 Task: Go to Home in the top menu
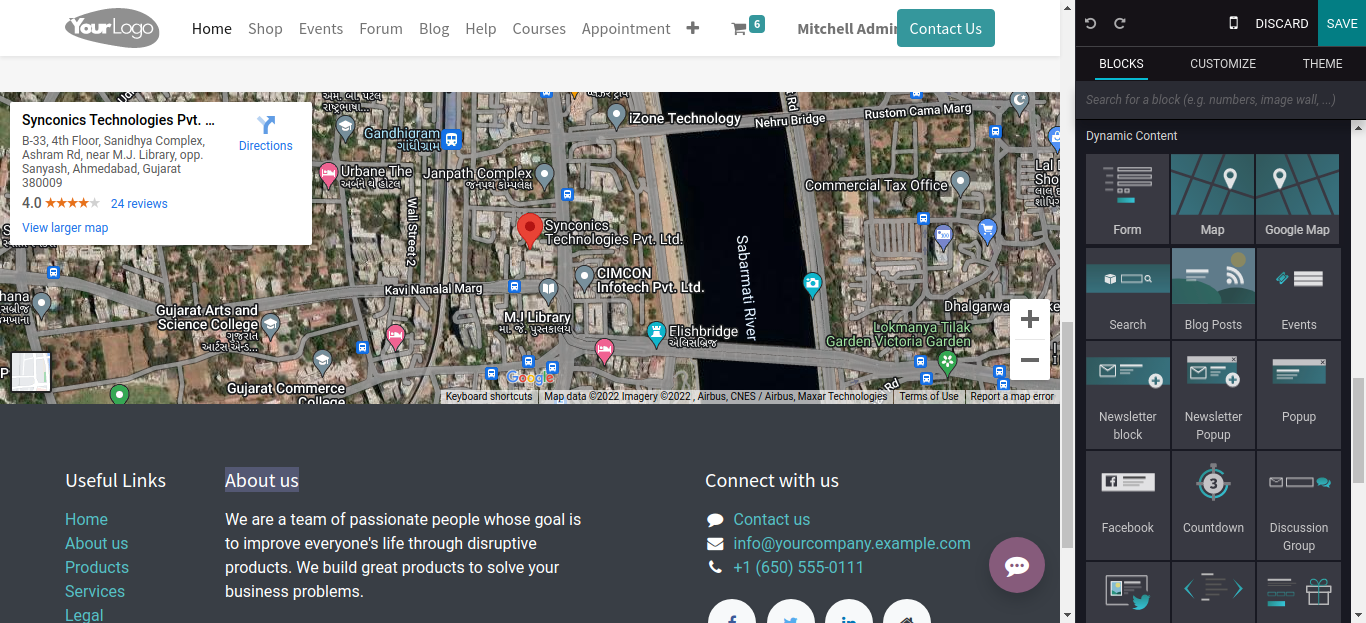212,29
